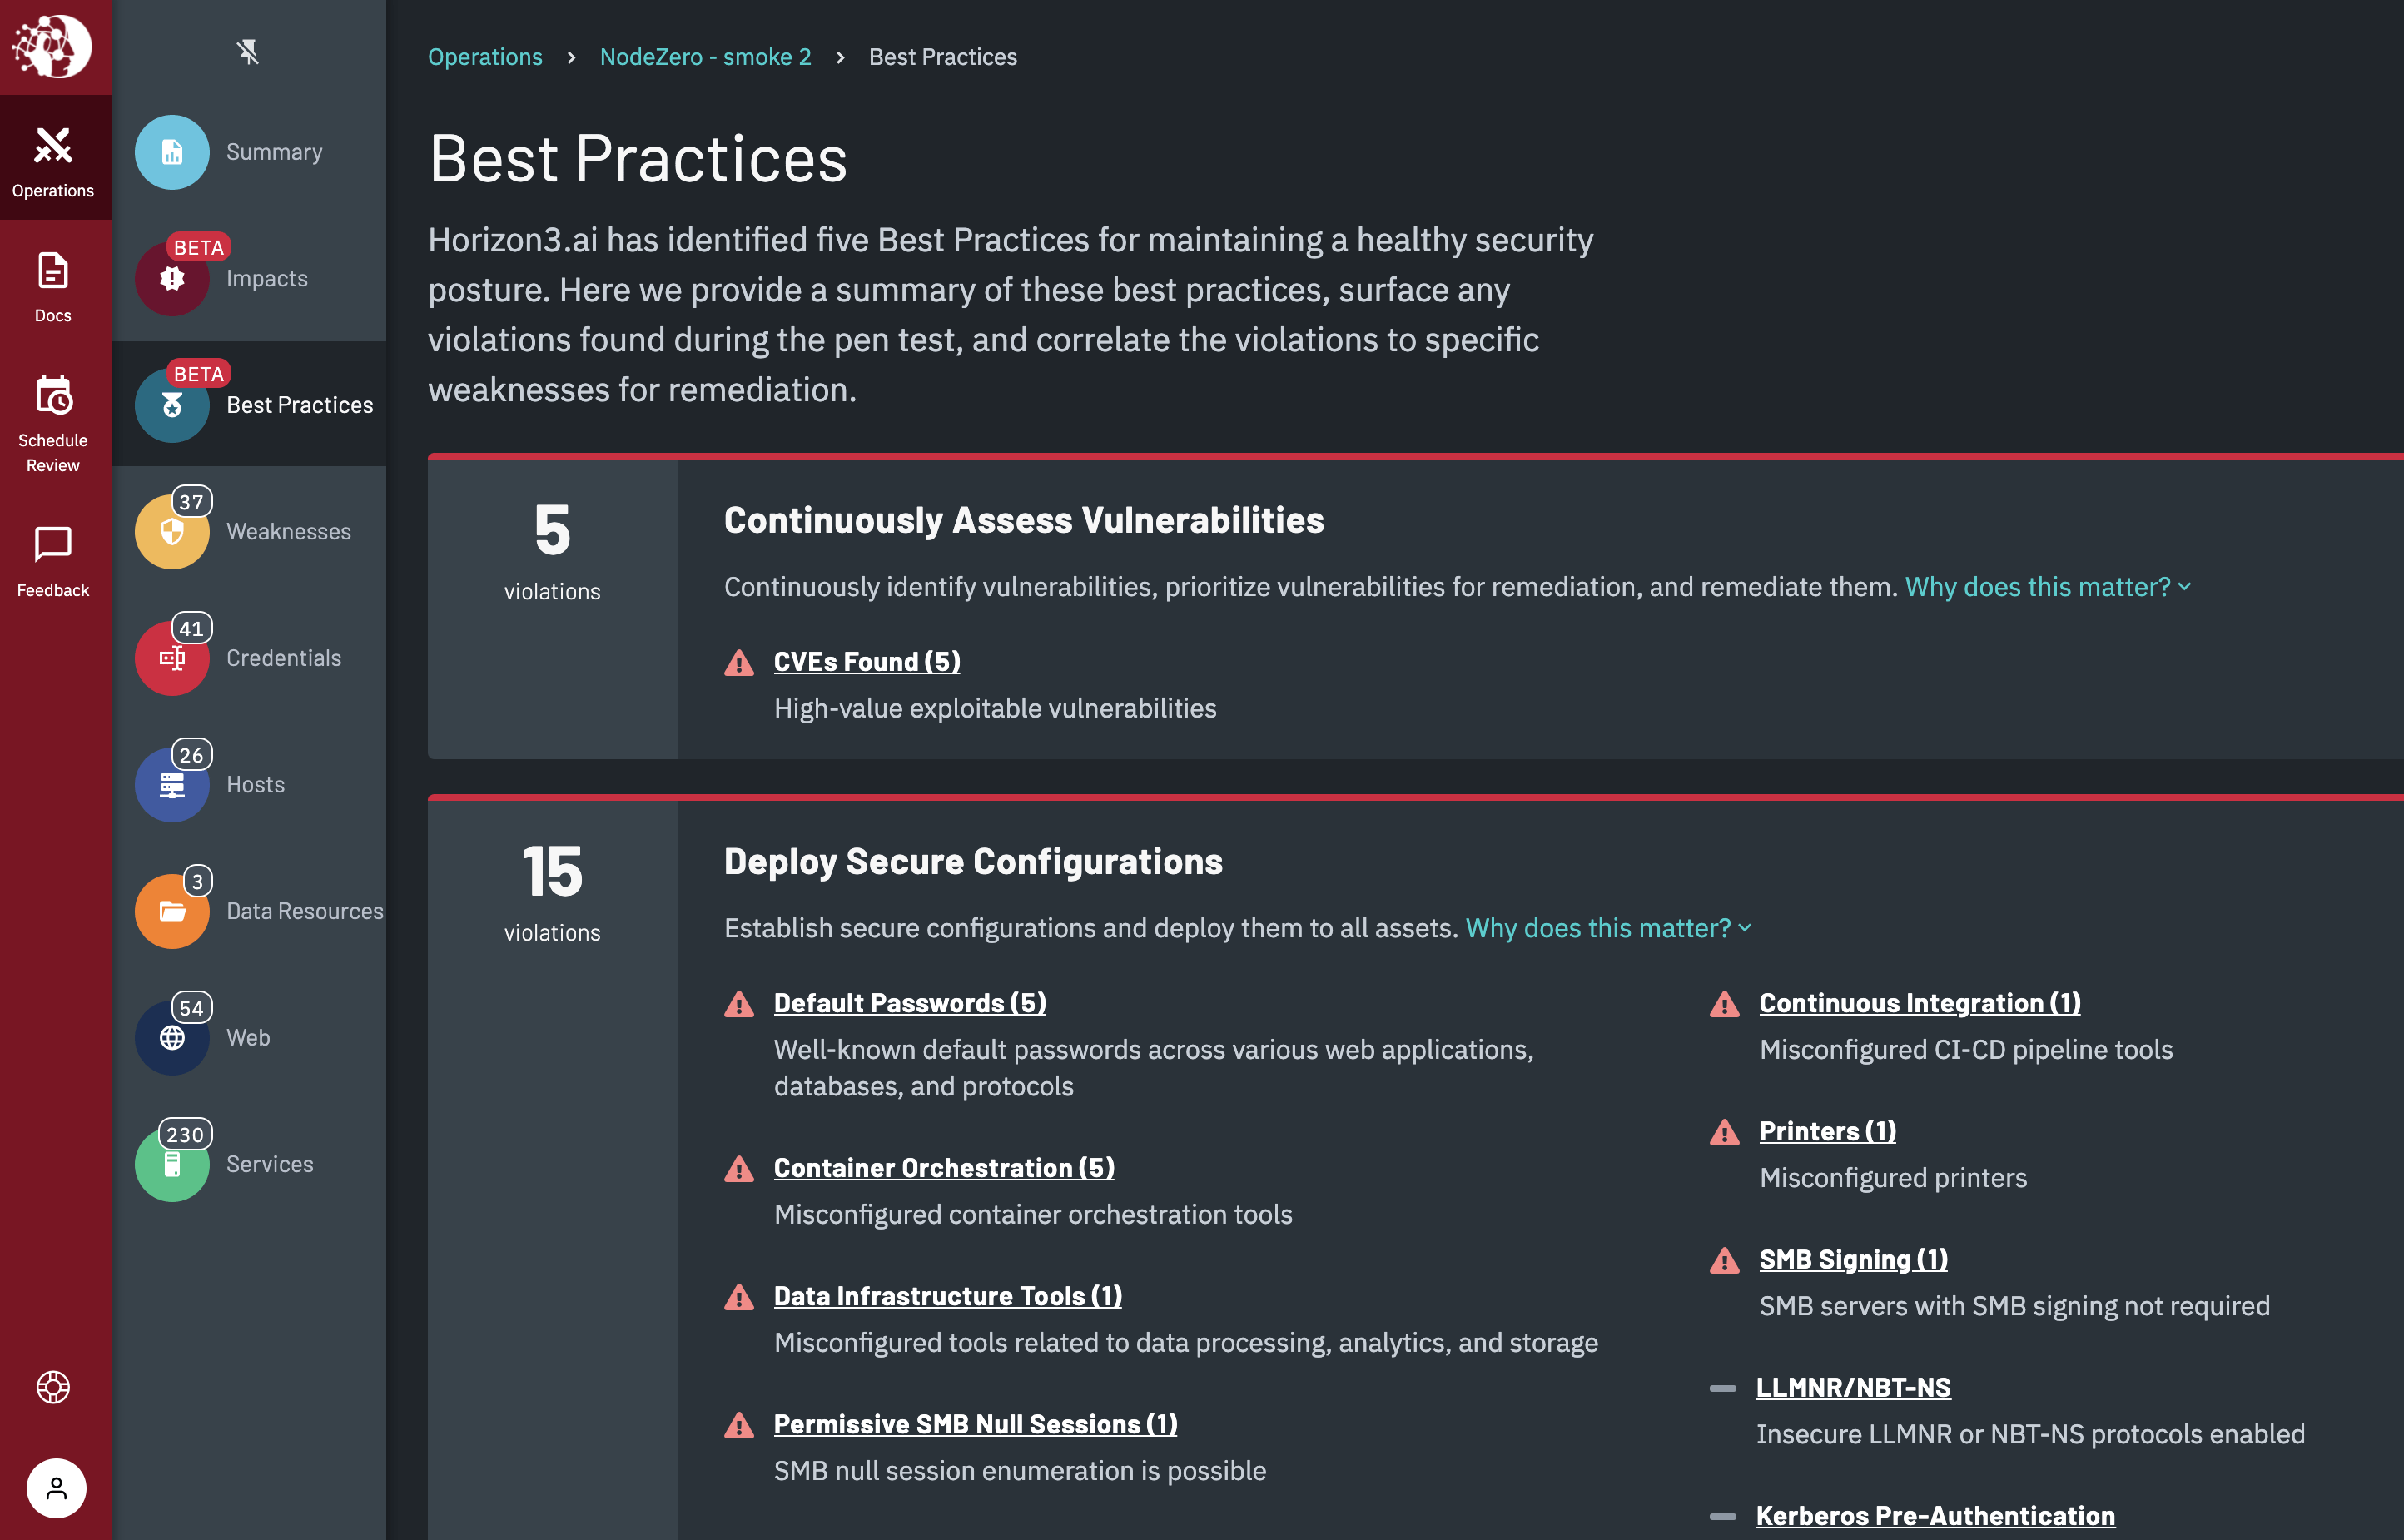
Task: Select the Impacts beta icon
Action: click(172, 278)
